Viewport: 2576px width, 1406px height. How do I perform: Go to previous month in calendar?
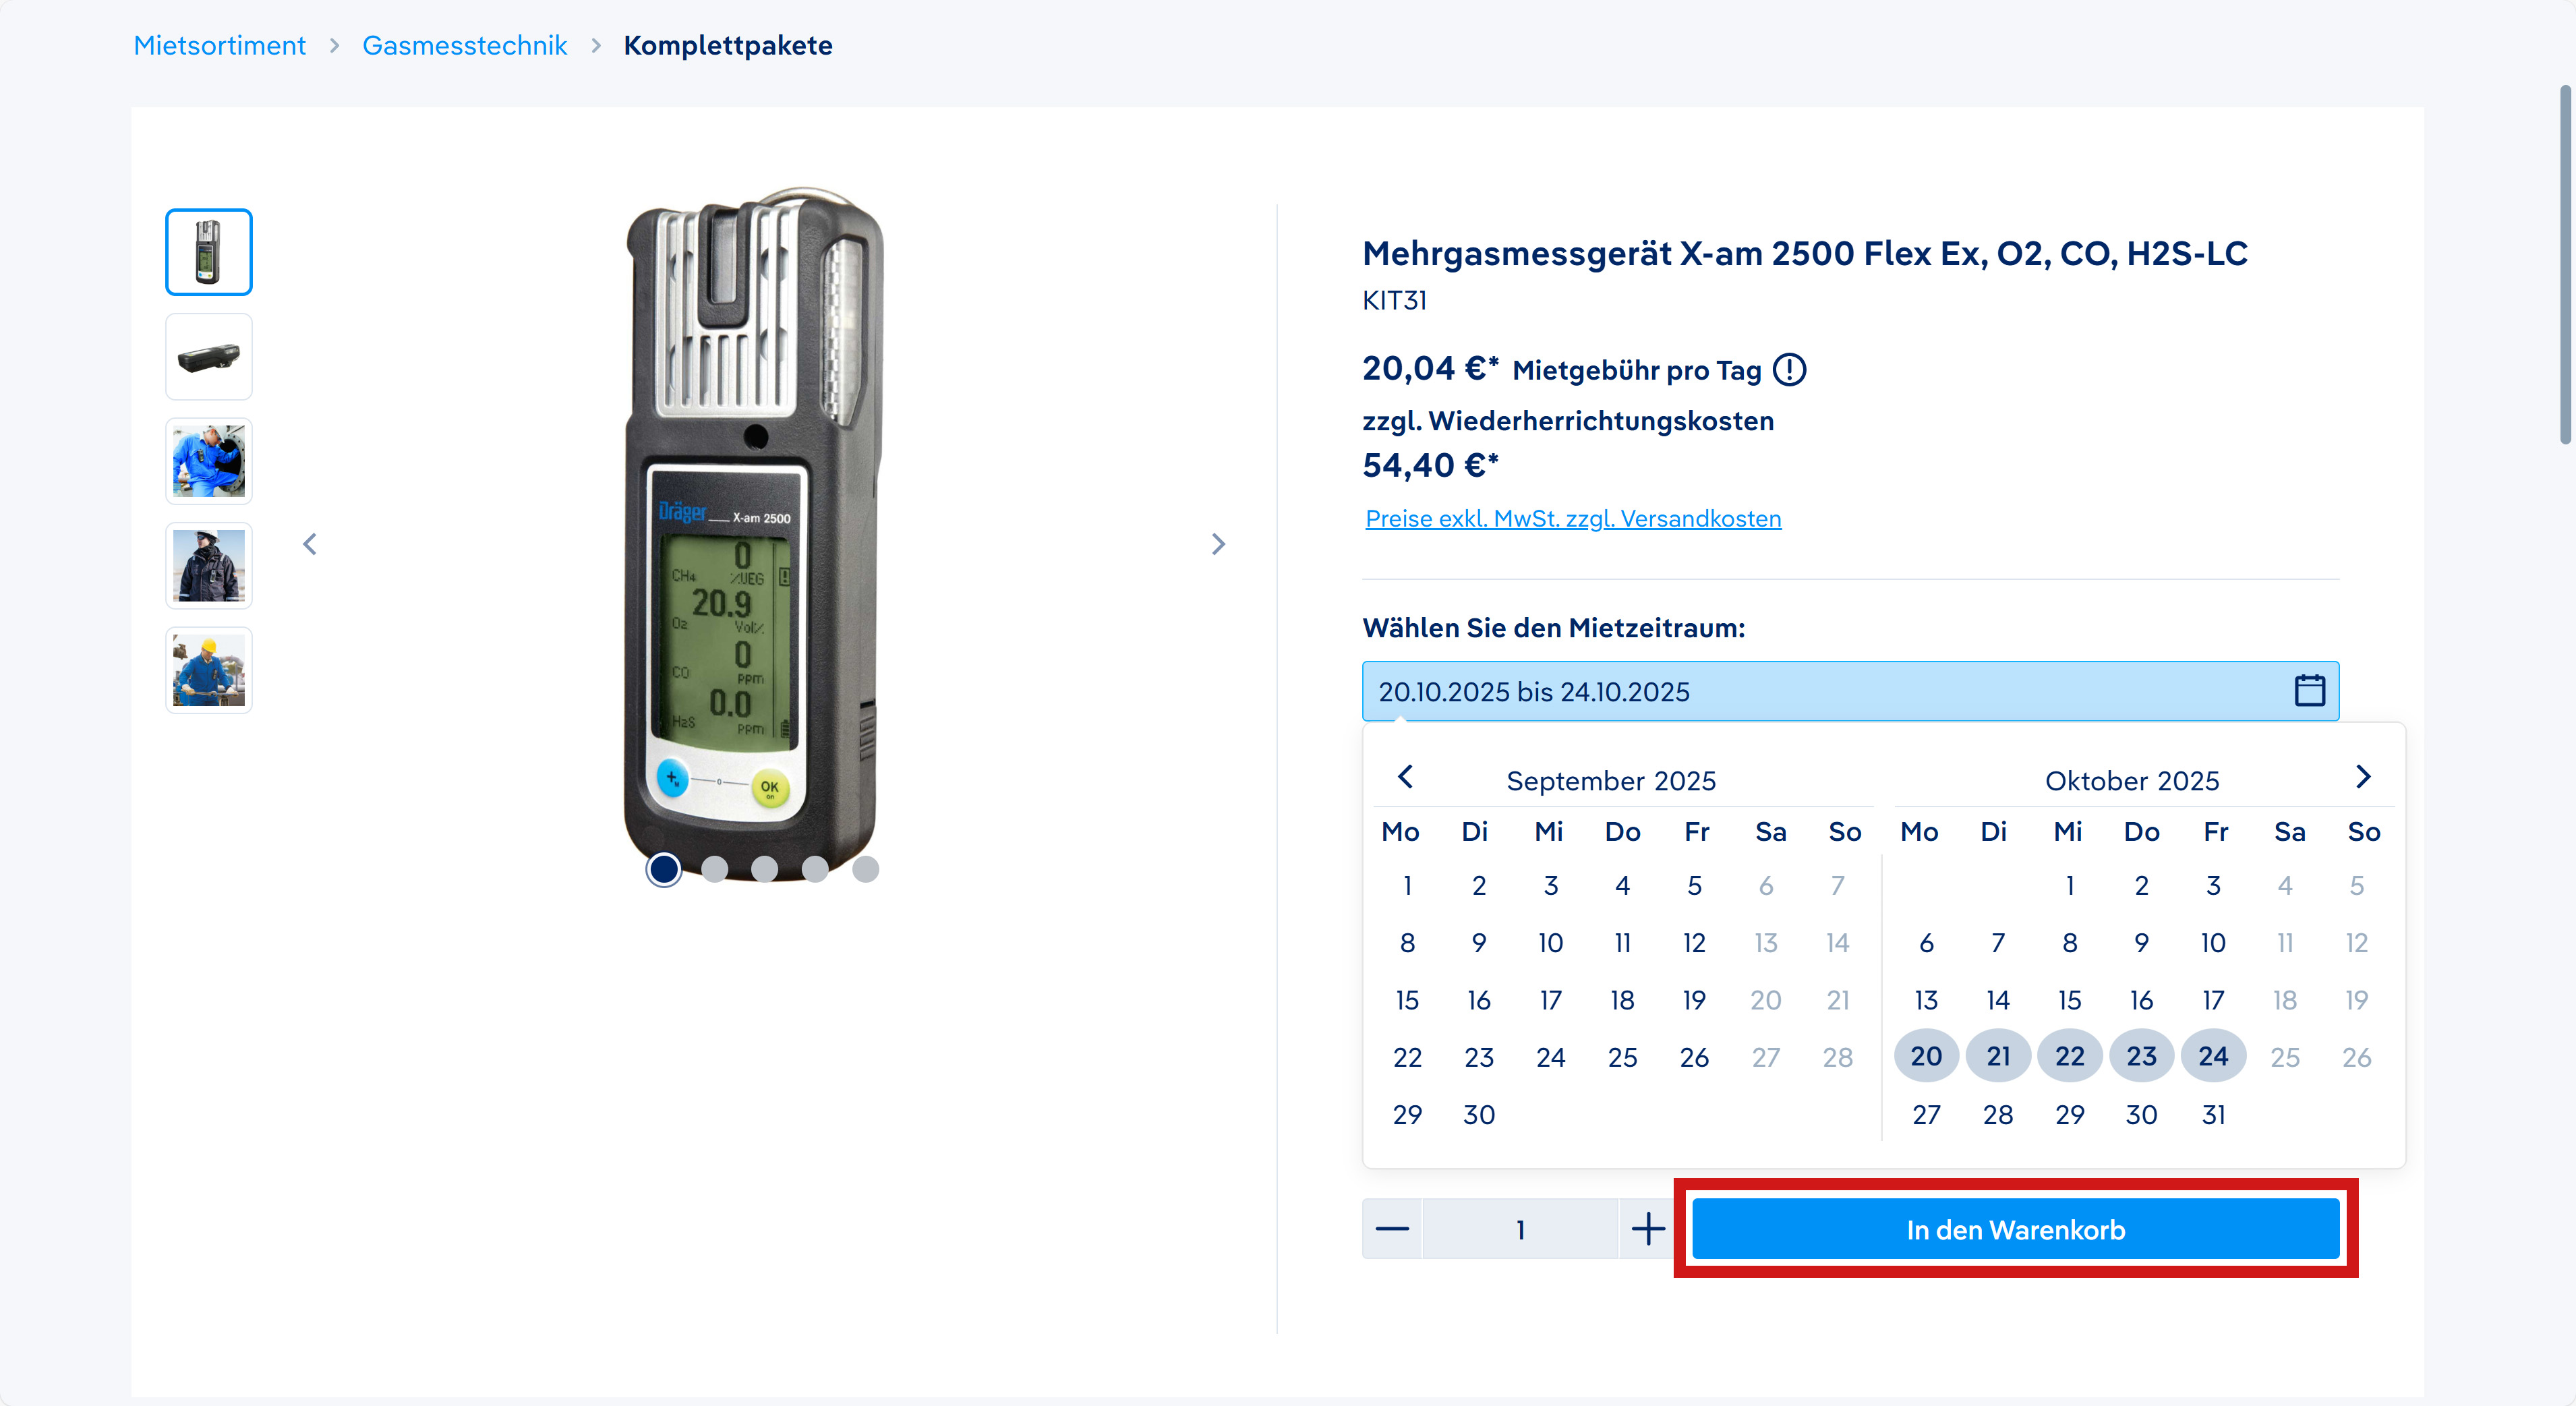[x=1405, y=777]
